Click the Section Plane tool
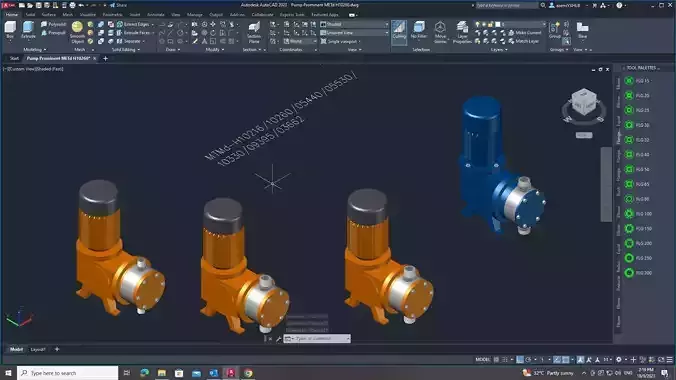This screenshot has width=676, height=380. pyautogui.click(x=254, y=32)
